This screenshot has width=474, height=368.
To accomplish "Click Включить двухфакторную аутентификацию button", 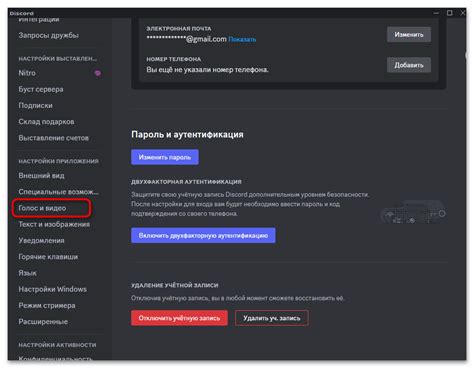I will click(x=203, y=235).
